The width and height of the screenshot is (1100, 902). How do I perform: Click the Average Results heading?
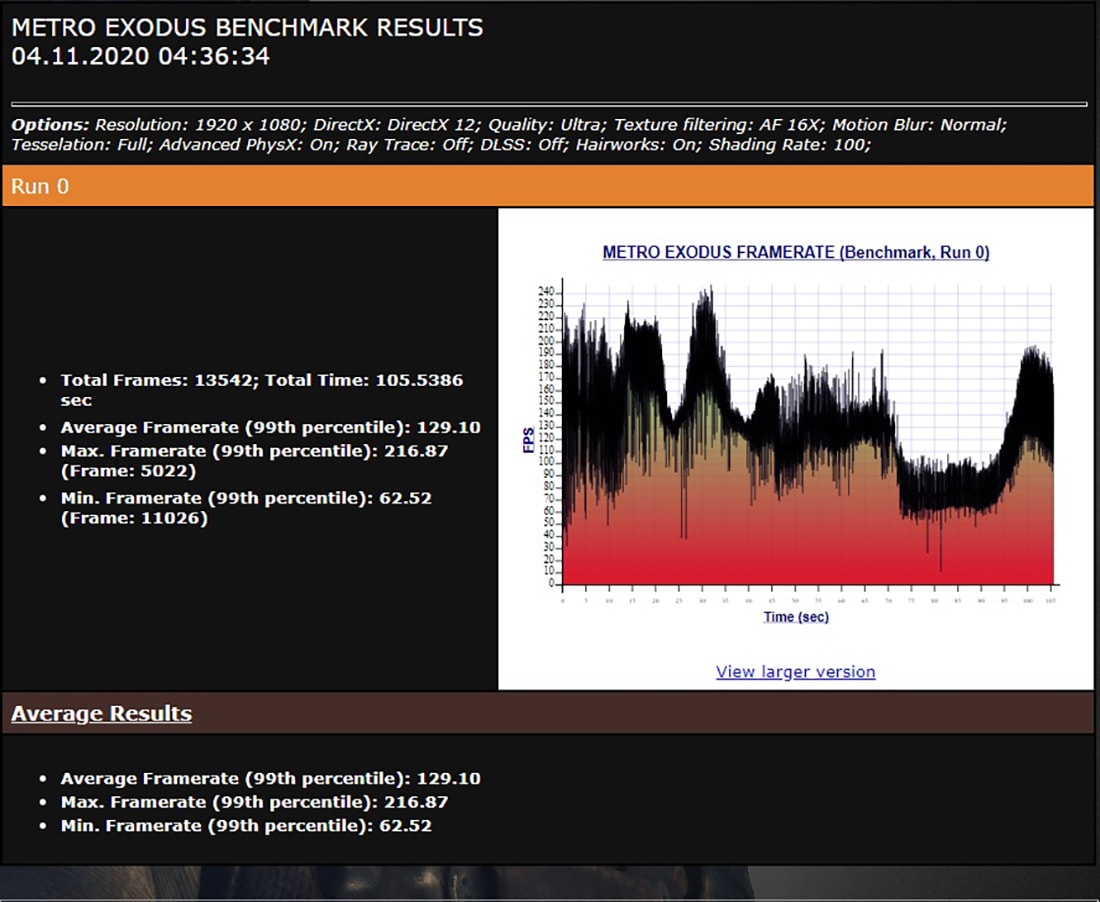point(101,713)
